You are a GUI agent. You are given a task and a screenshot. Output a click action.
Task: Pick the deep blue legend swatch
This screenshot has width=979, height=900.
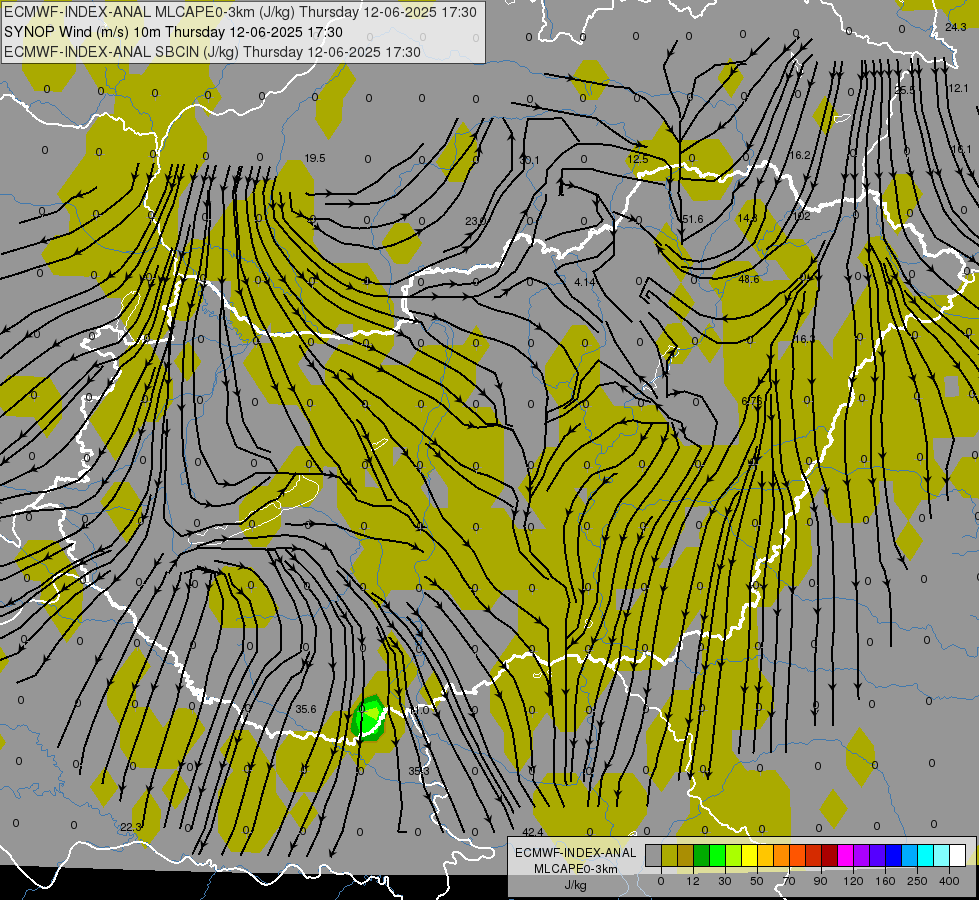click(x=894, y=855)
